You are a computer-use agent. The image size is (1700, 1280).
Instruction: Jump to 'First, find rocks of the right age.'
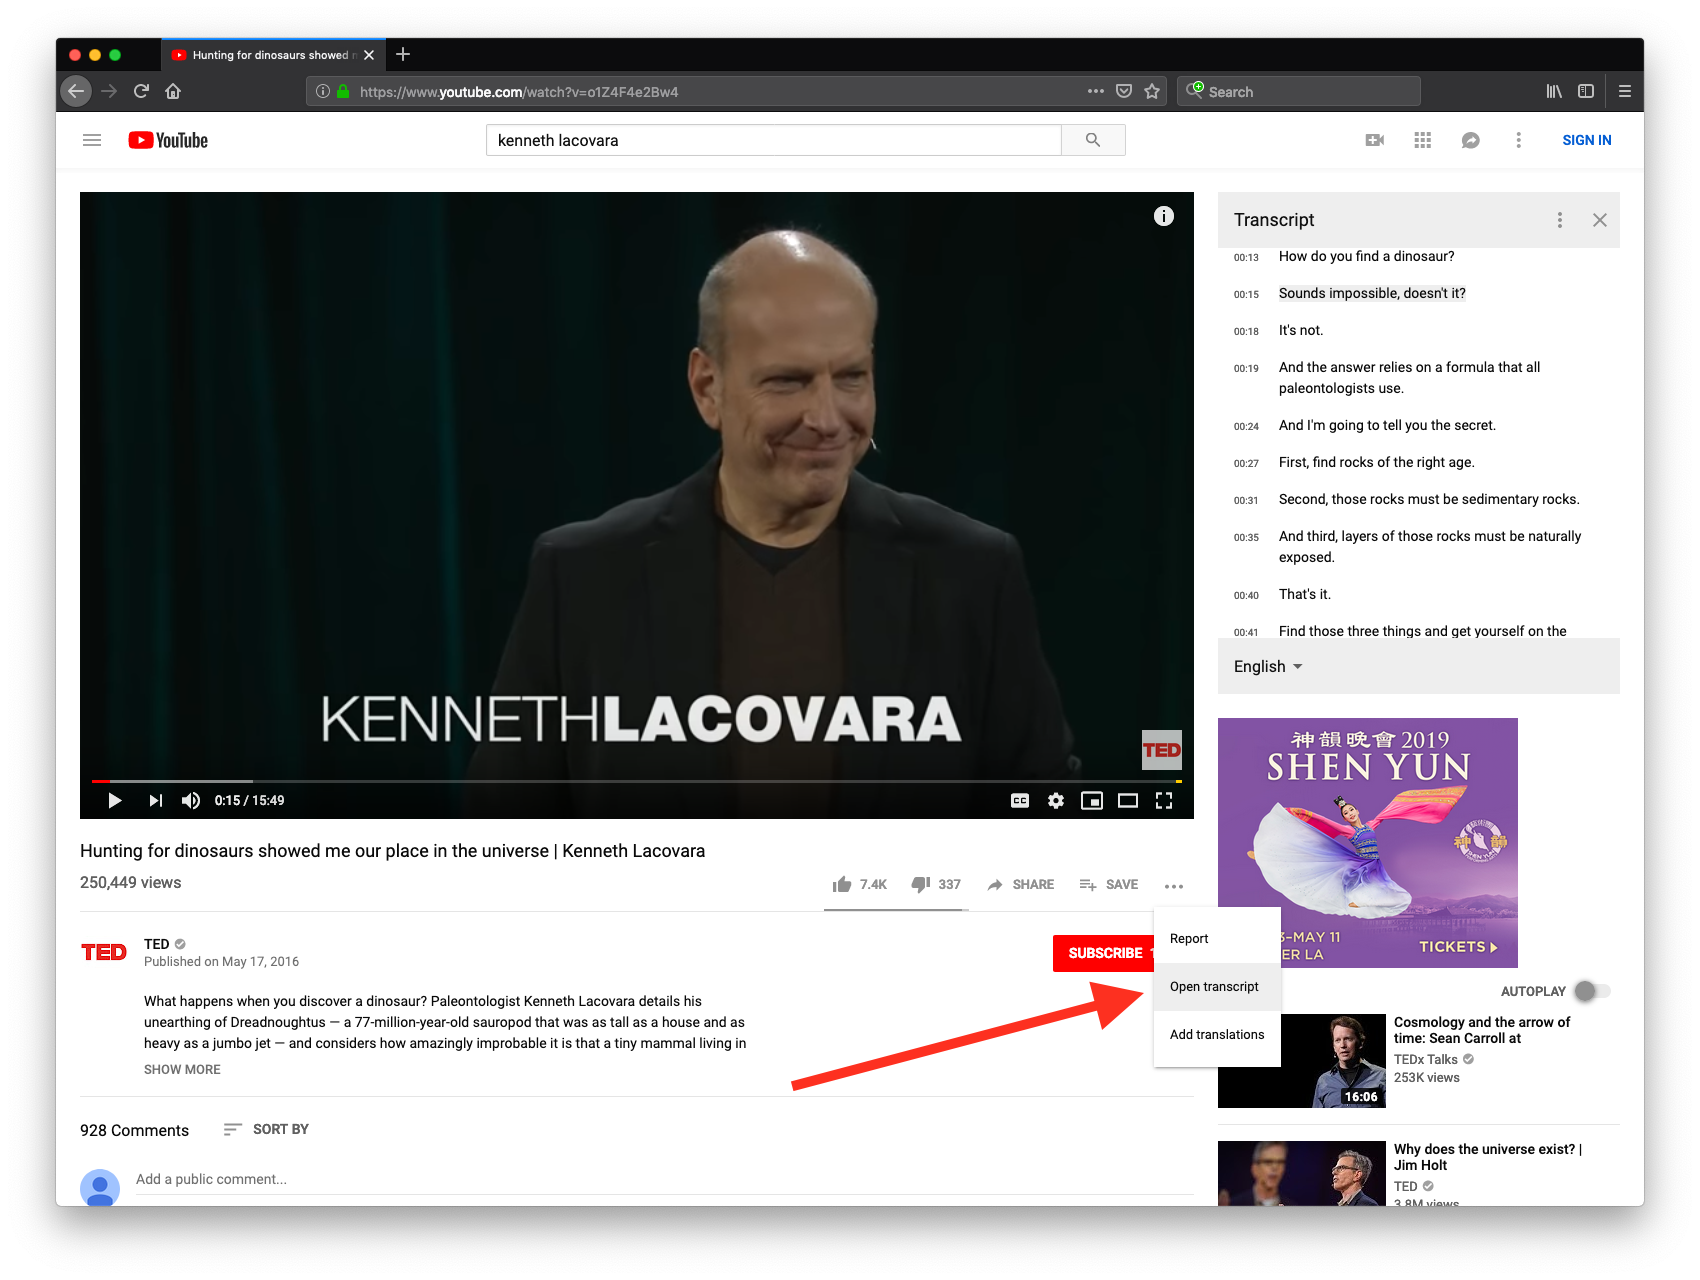(x=1376, y=462)
